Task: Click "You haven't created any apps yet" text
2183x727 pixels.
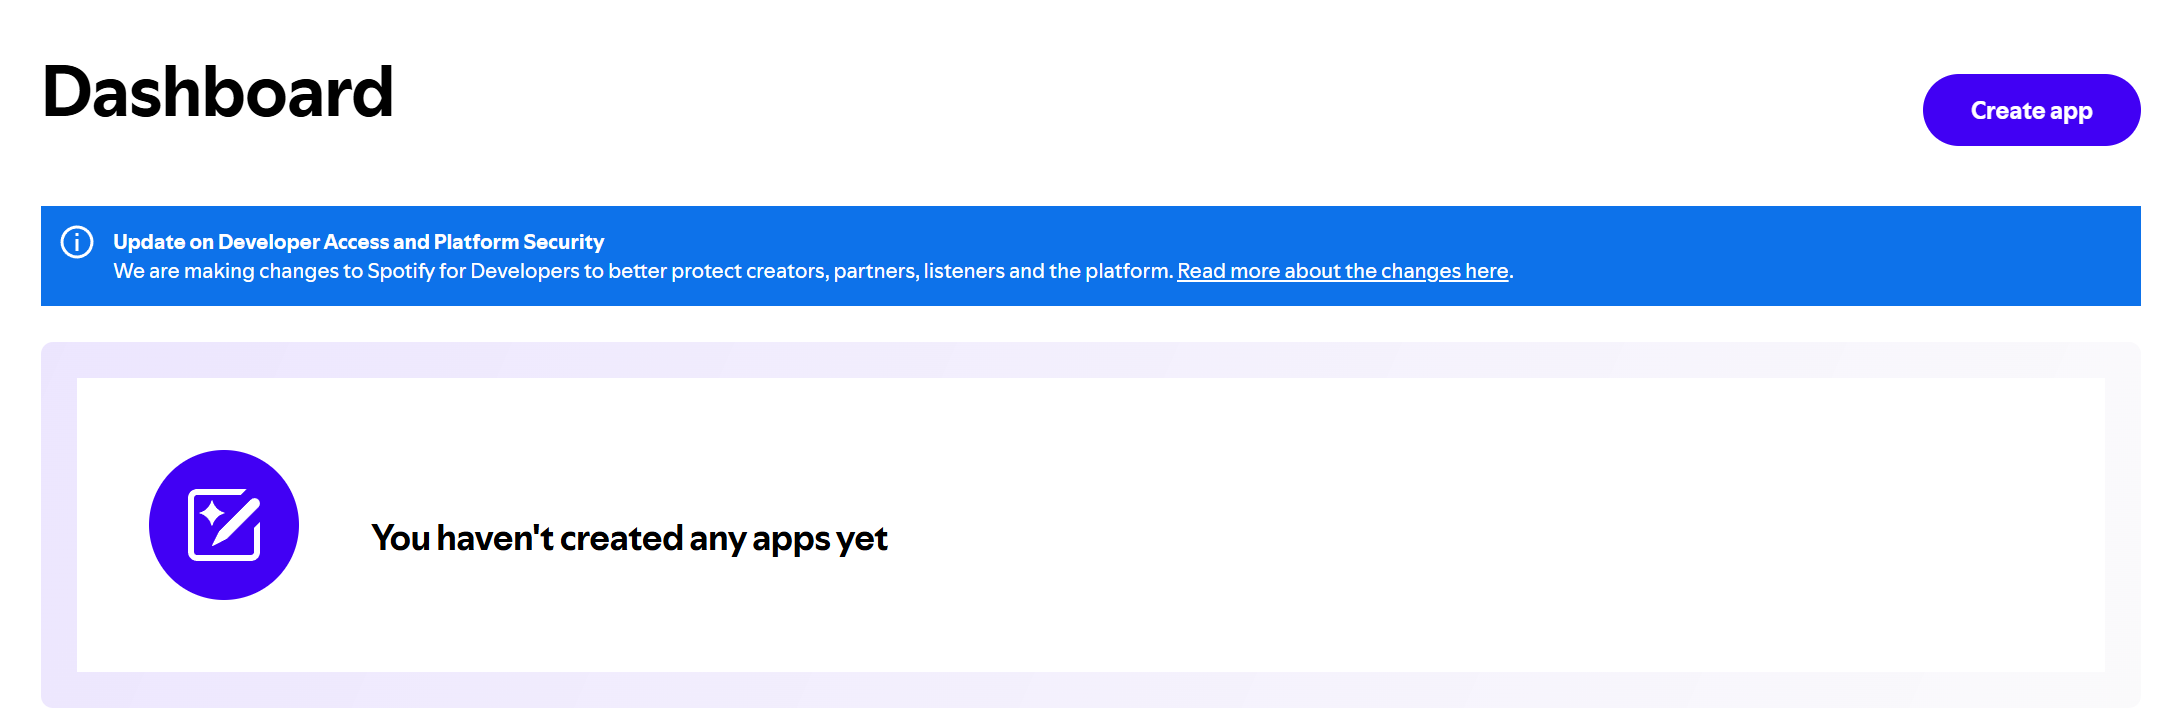Action: [x=629, y=539]
